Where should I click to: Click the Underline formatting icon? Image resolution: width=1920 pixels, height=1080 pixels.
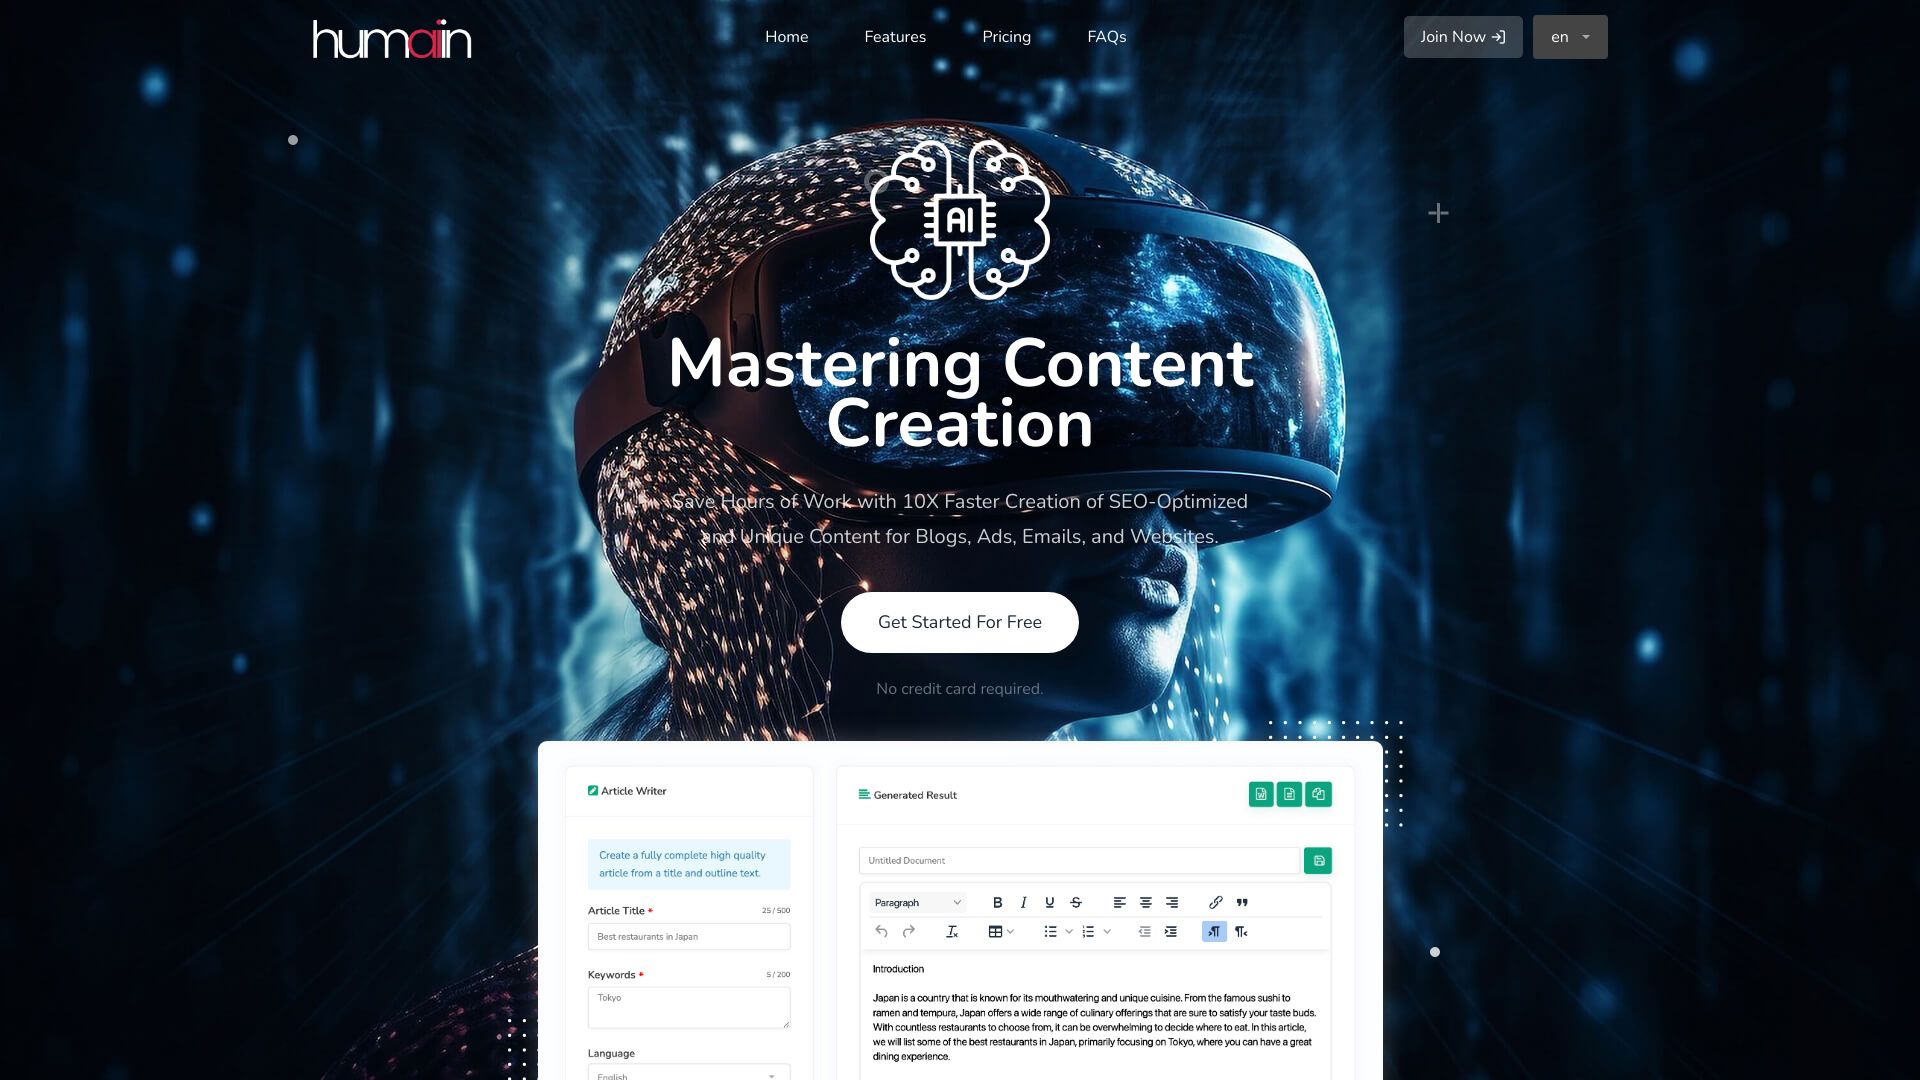tap(1050, 902)
